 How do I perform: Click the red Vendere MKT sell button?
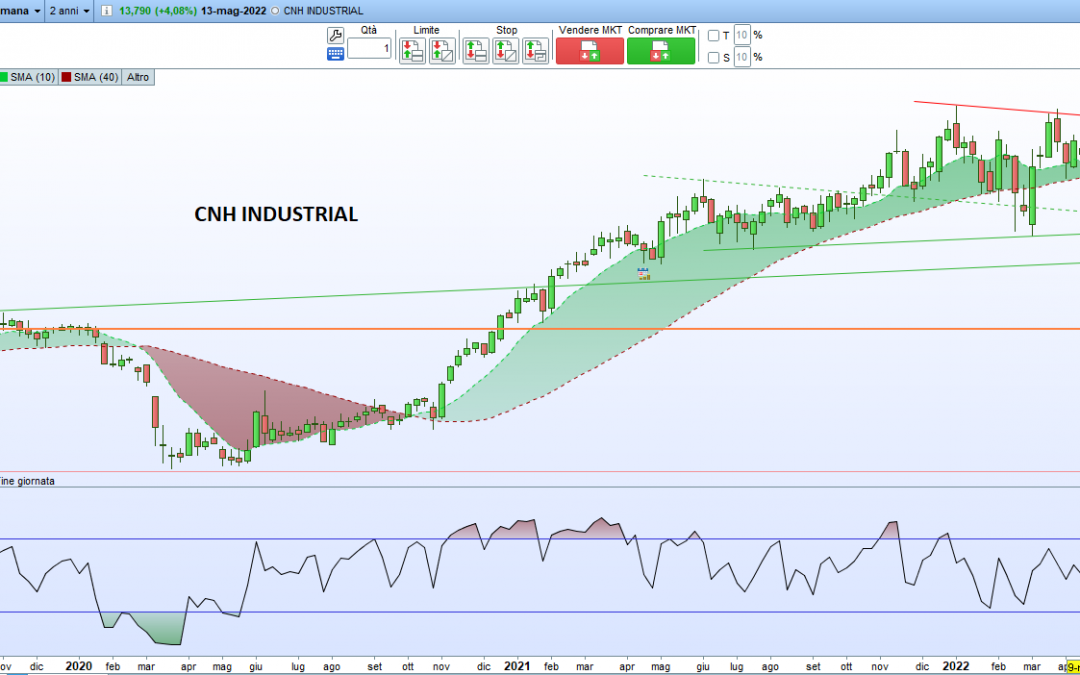[x=590, y=51]
